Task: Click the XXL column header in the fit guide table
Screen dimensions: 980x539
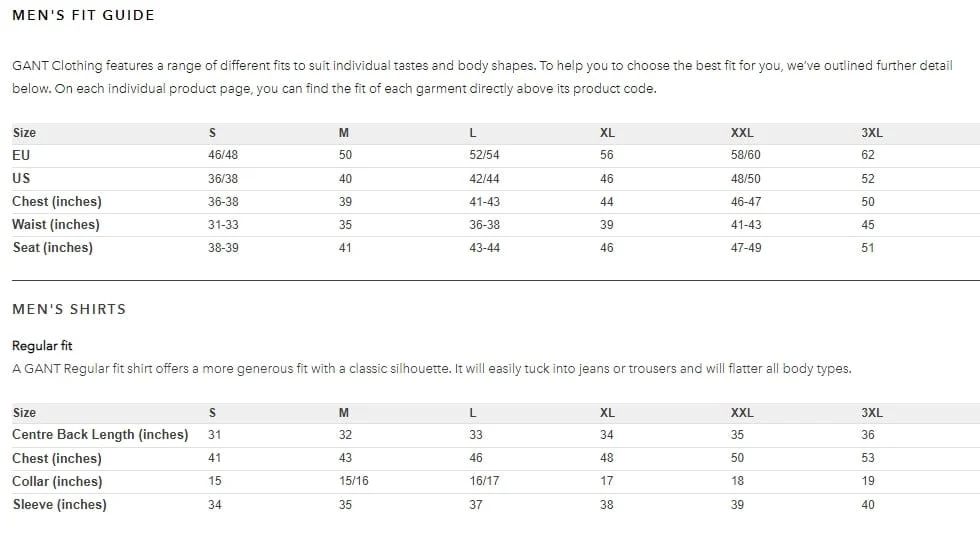Action: (x=742, y=133)
